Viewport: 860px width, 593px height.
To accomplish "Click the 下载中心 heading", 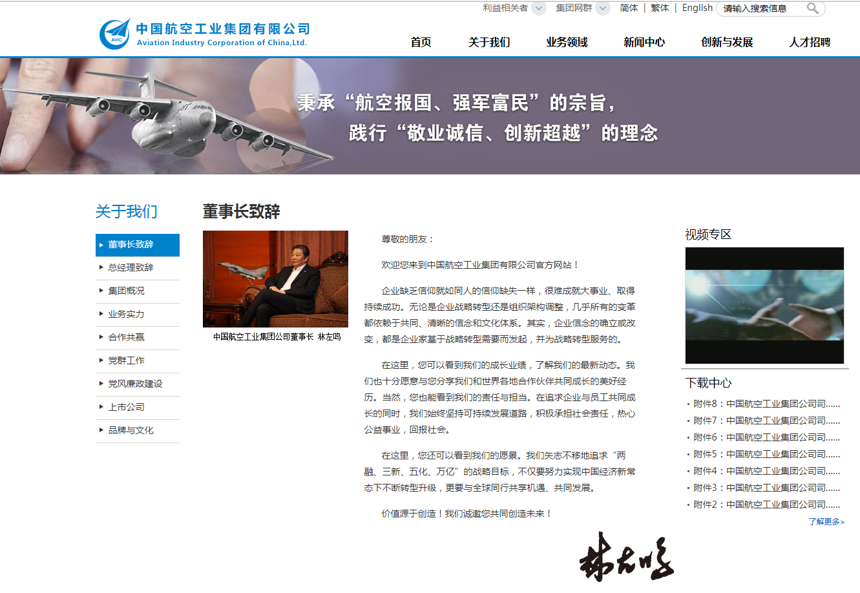I will pyautogui.click(x=708, y=383).
